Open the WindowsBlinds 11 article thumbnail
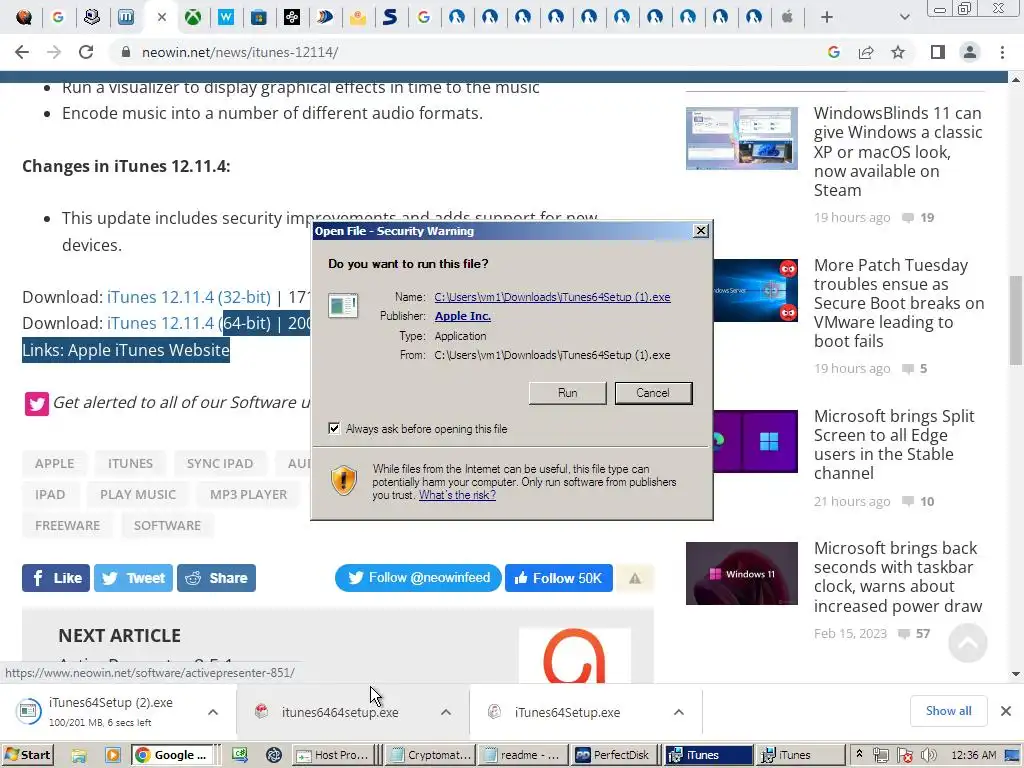The image size is (1024, 768). (741, 138)
